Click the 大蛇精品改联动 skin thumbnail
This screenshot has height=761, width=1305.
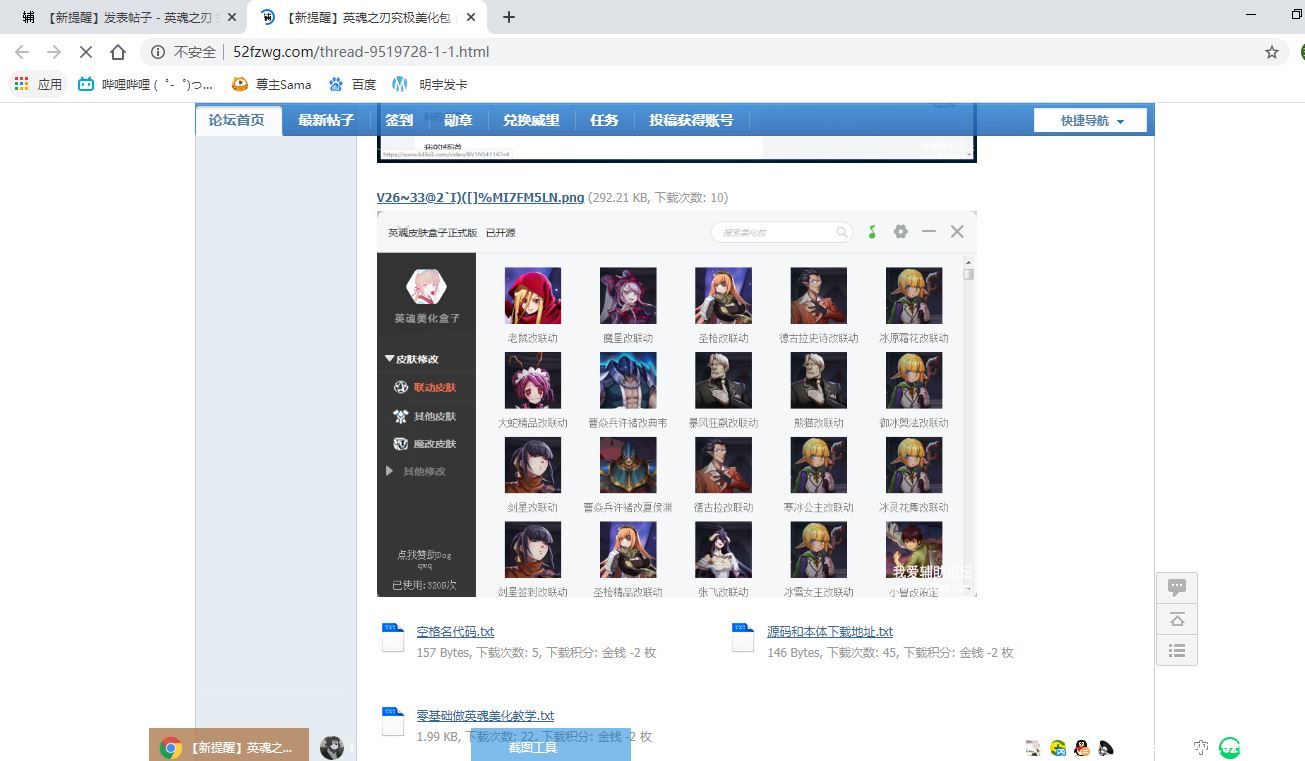[x=533, y=380]
